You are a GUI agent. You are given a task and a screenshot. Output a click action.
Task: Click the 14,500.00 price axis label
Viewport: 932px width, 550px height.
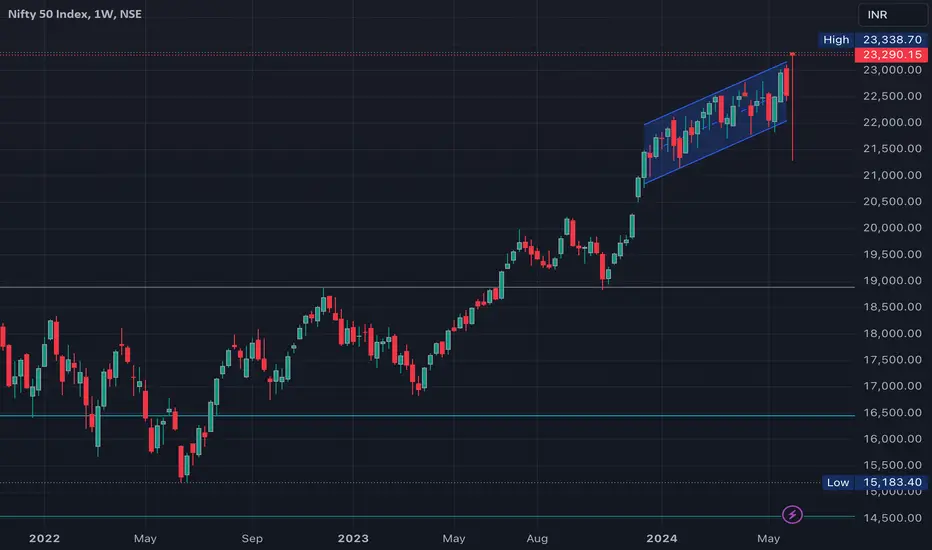pos(892,517)
